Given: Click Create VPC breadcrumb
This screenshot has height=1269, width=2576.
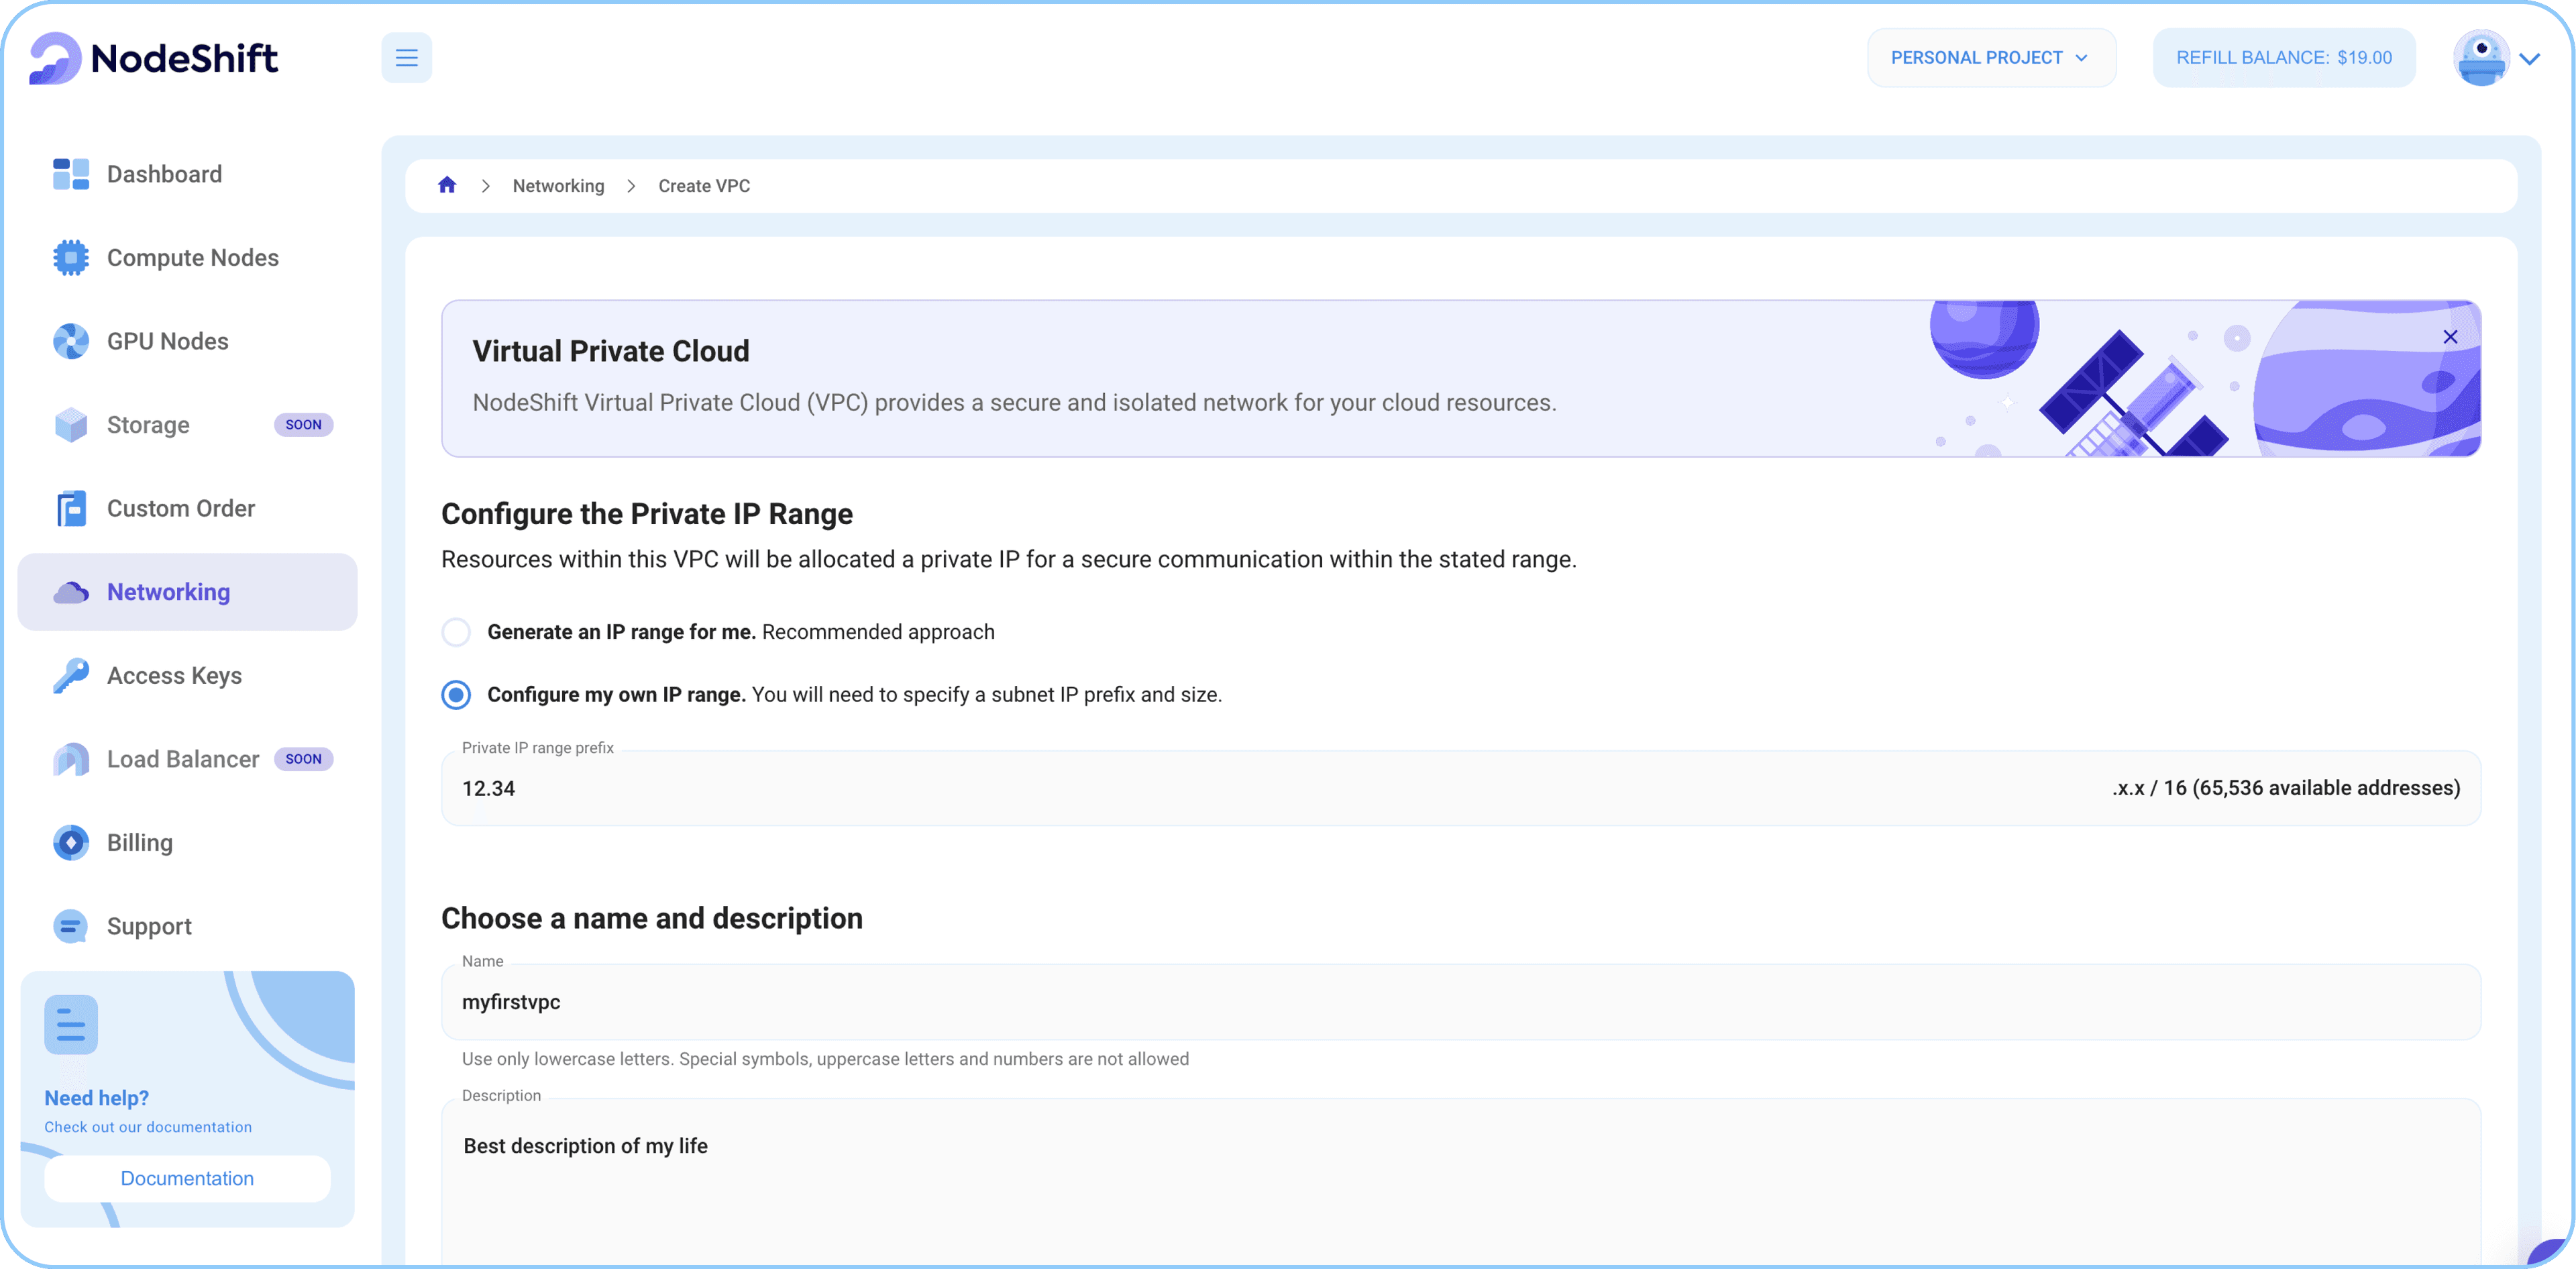Looking at the screenshot, I should pyautogui.click(x=704, y=186).
